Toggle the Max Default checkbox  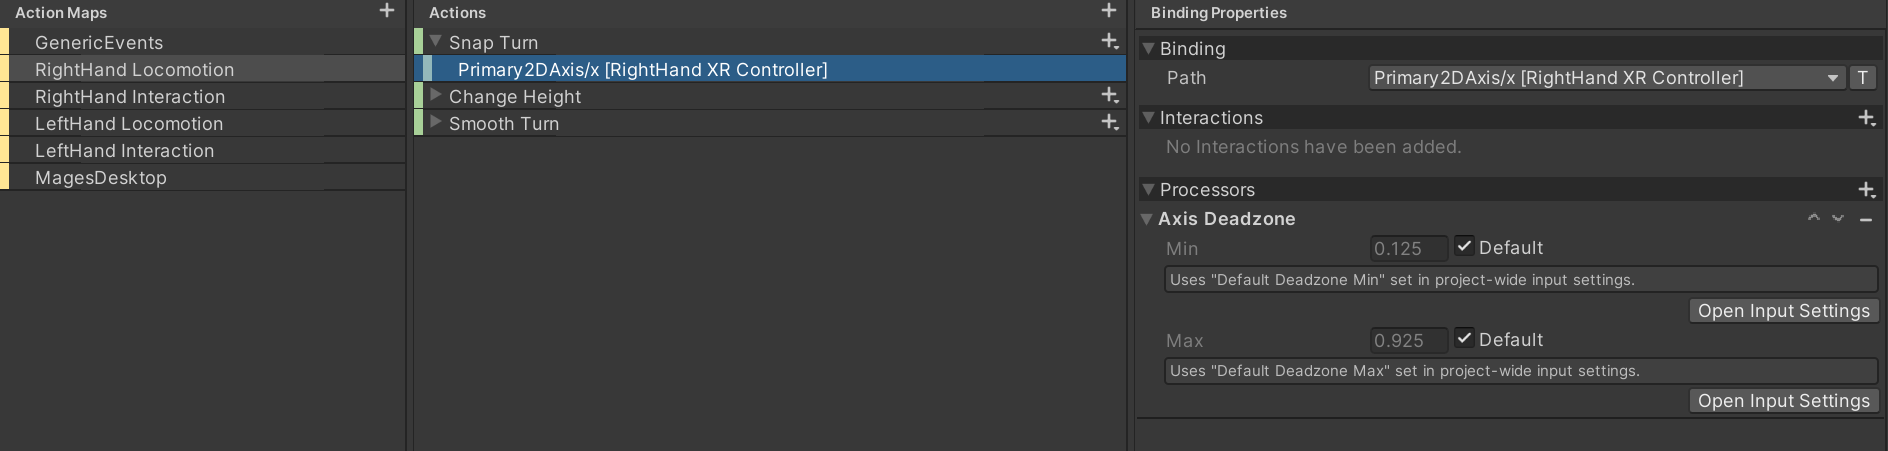[1464, 338]
